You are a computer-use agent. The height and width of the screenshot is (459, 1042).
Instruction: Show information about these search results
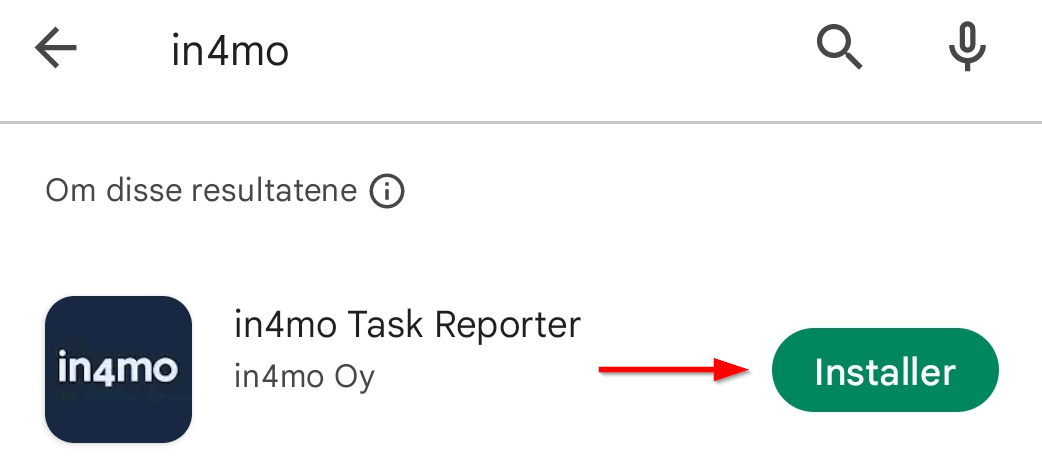pos(387,190)
